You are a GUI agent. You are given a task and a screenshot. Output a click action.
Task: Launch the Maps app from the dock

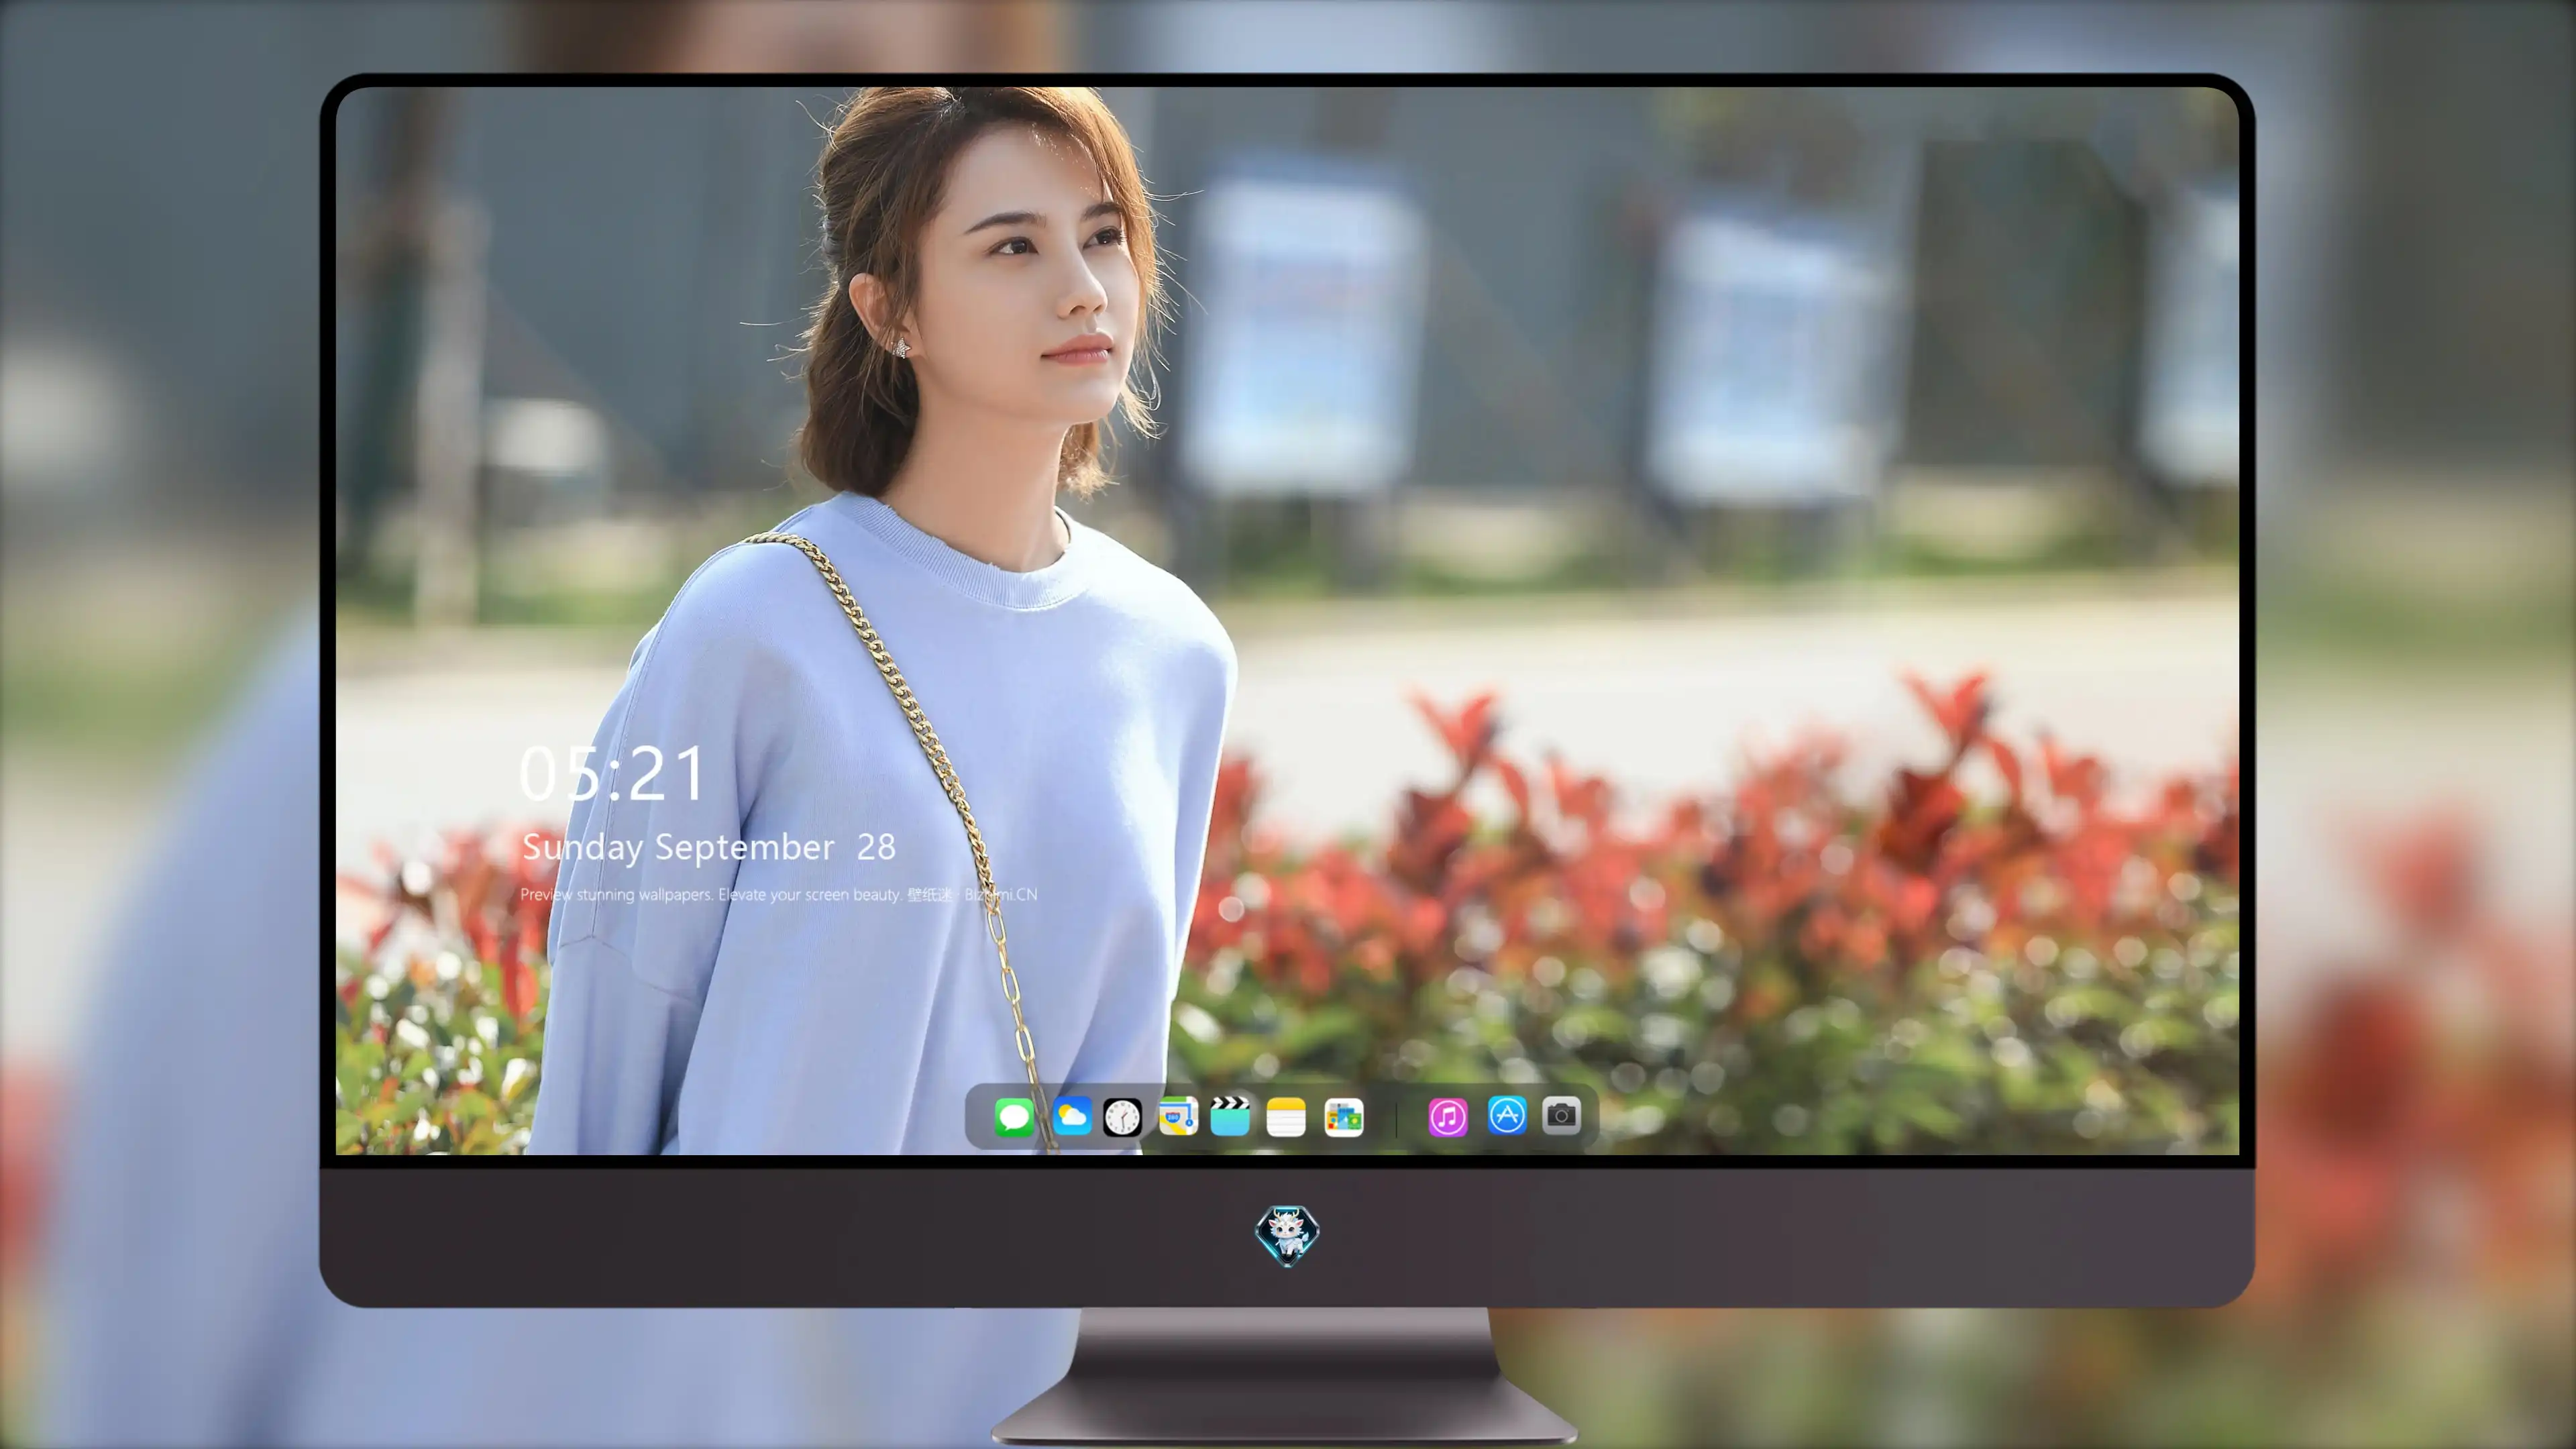point(1178,1117)
